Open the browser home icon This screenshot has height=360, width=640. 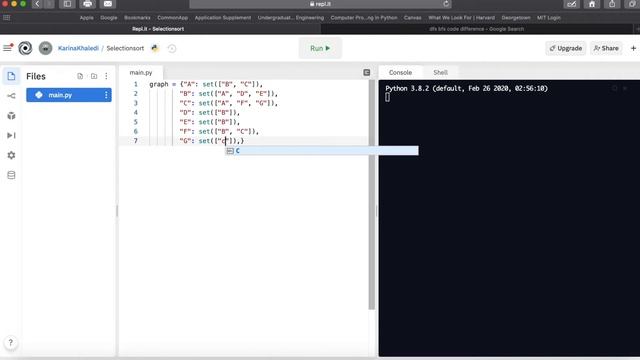(592, 4)
